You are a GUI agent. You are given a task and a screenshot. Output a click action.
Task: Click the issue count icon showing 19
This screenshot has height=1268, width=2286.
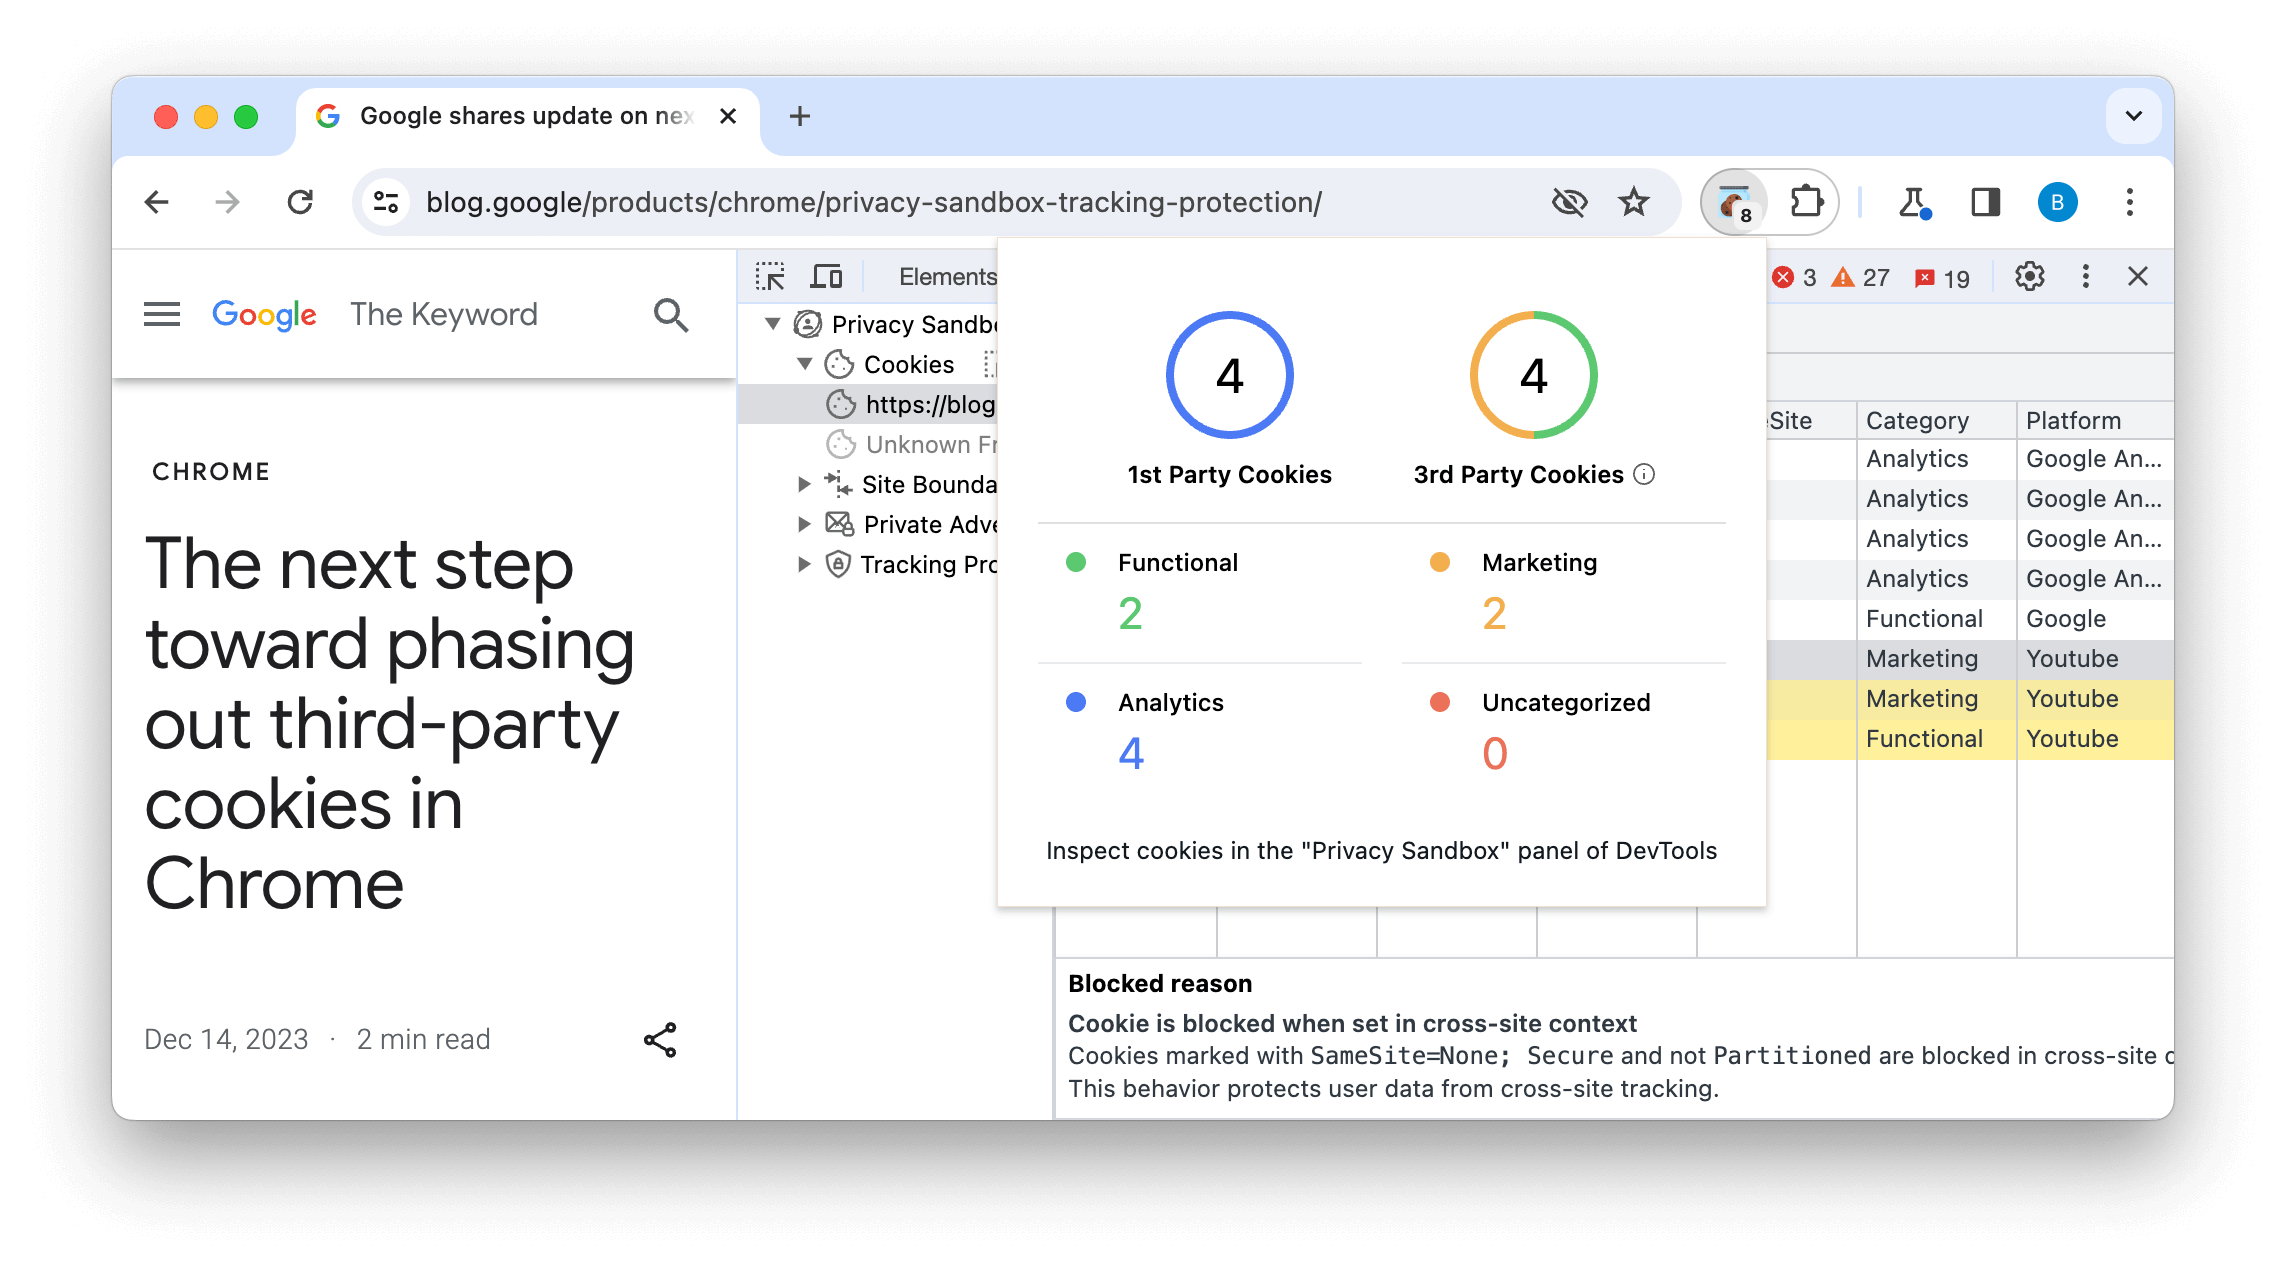click(1942, 276)
